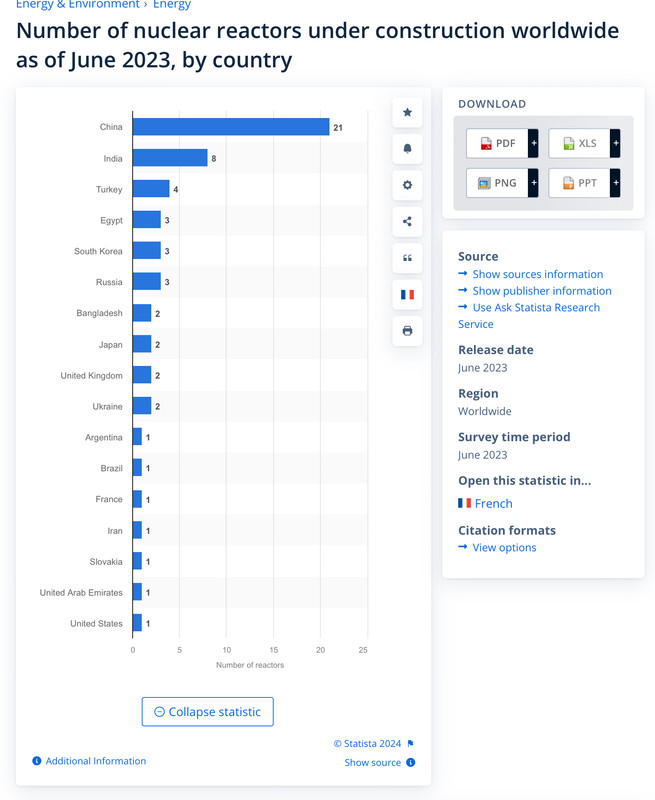
Task: Click the Statista 2024 copyright link
Action: (x=367, y=743)
